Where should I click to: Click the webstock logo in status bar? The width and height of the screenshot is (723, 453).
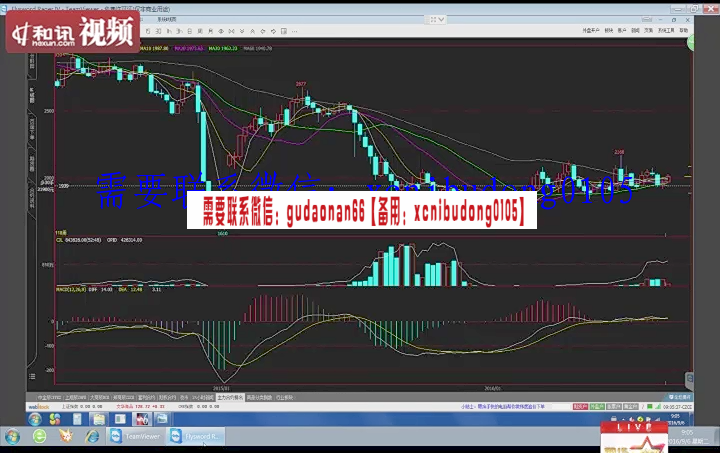(x=39, y=407)
